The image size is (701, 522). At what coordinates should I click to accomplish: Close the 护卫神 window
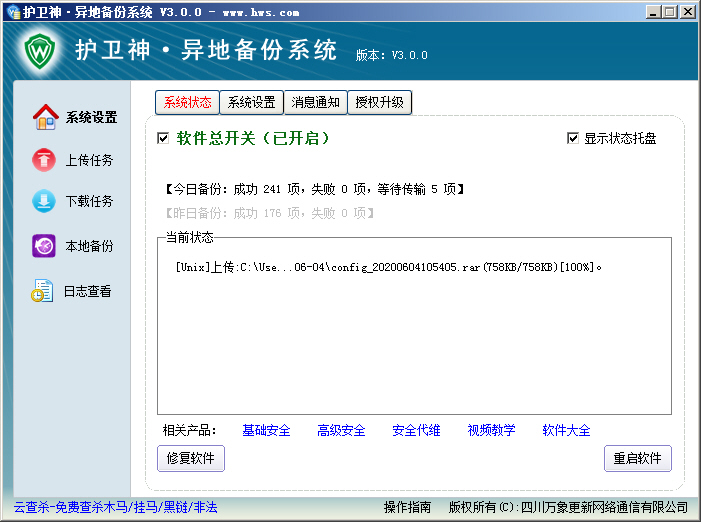pyautogui.click(x=688, y=12)
